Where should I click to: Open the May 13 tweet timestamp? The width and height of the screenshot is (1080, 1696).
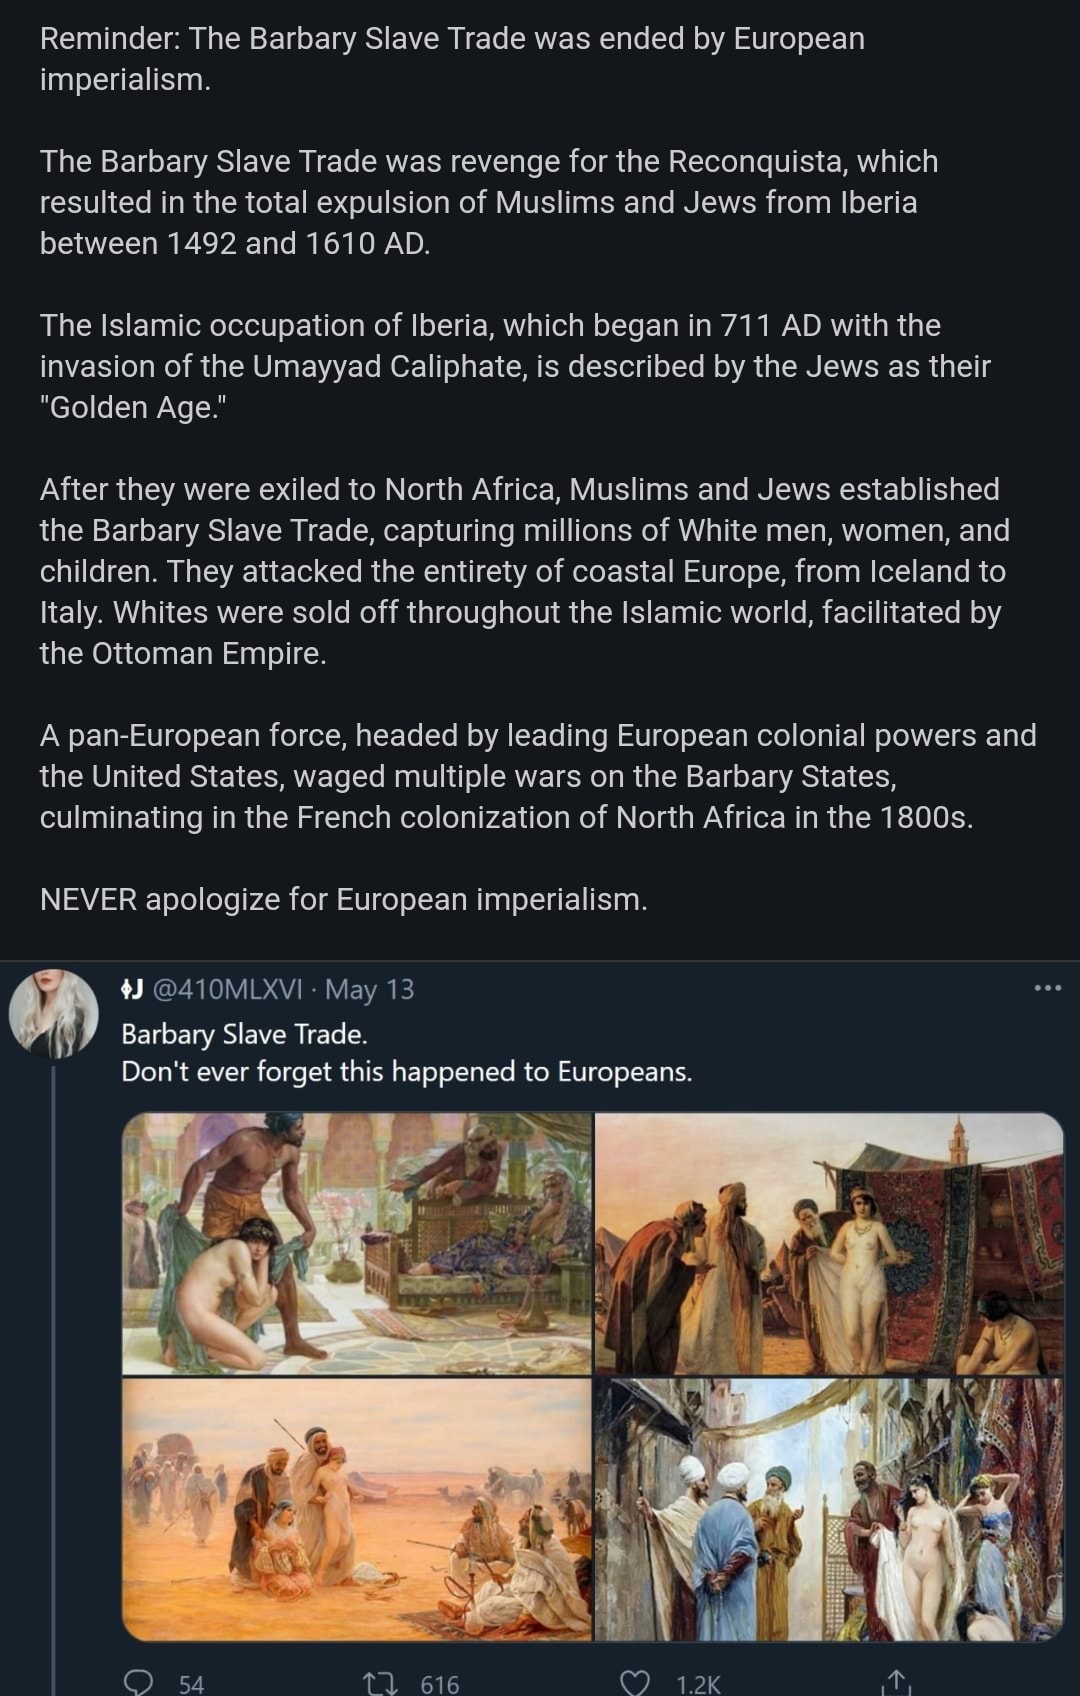click(369, 989)
